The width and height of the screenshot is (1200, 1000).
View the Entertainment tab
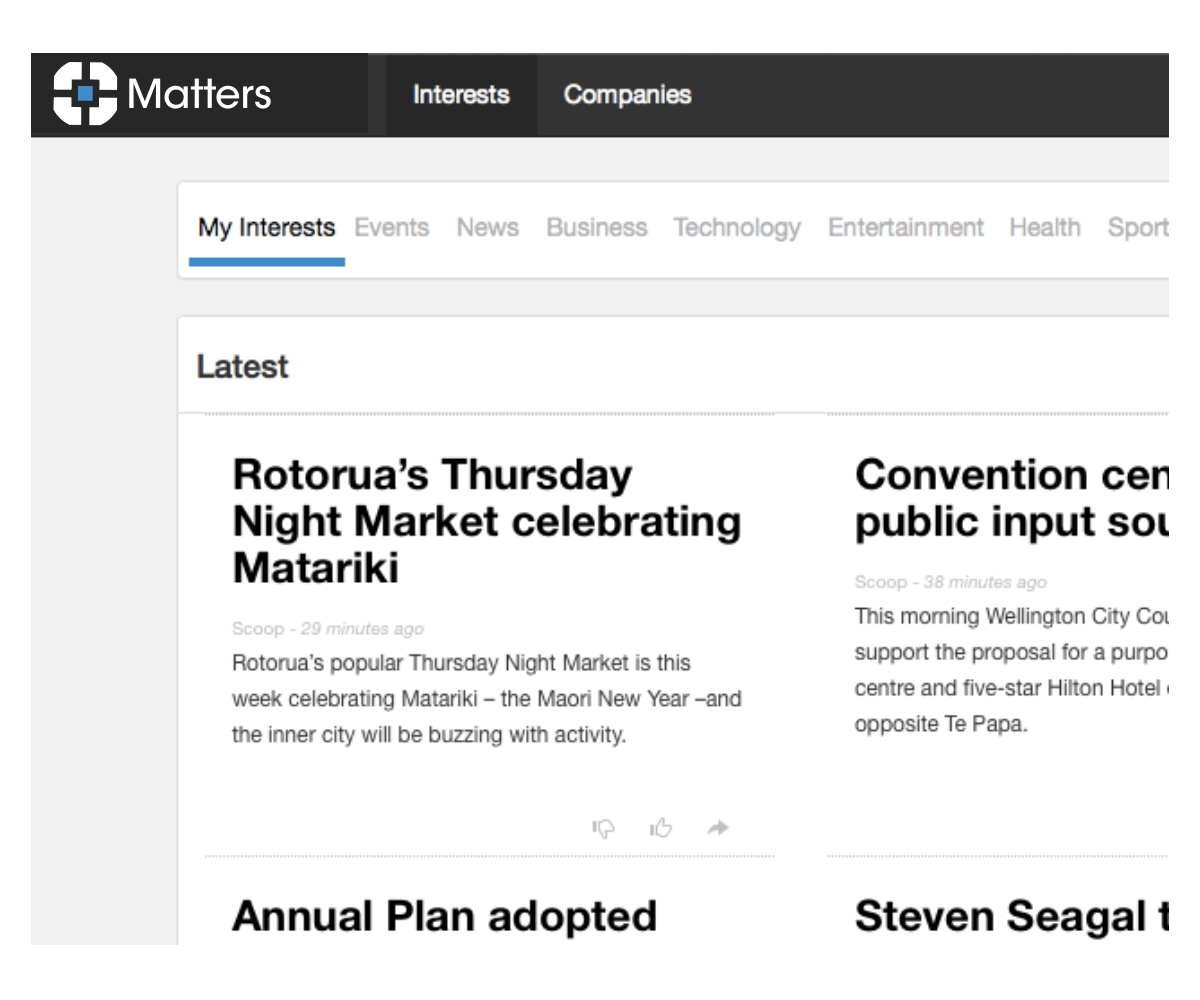[906, 228]
